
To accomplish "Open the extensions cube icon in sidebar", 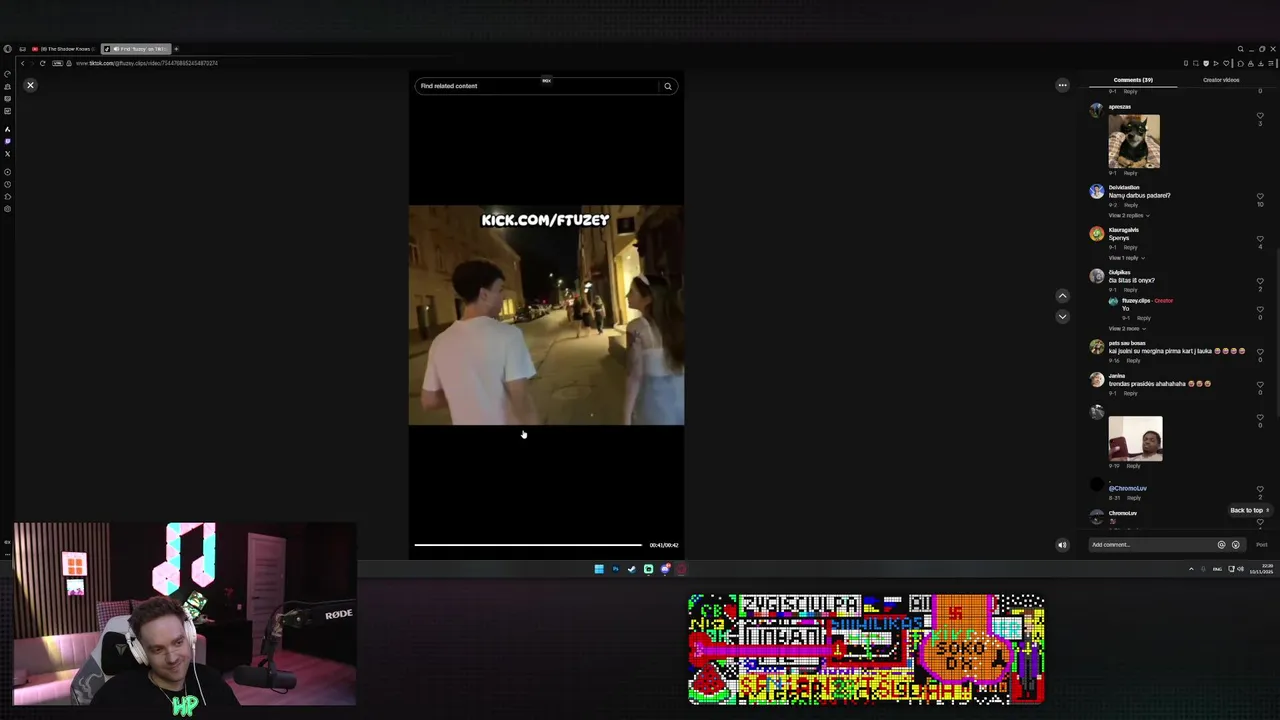I will coord(8,196).
